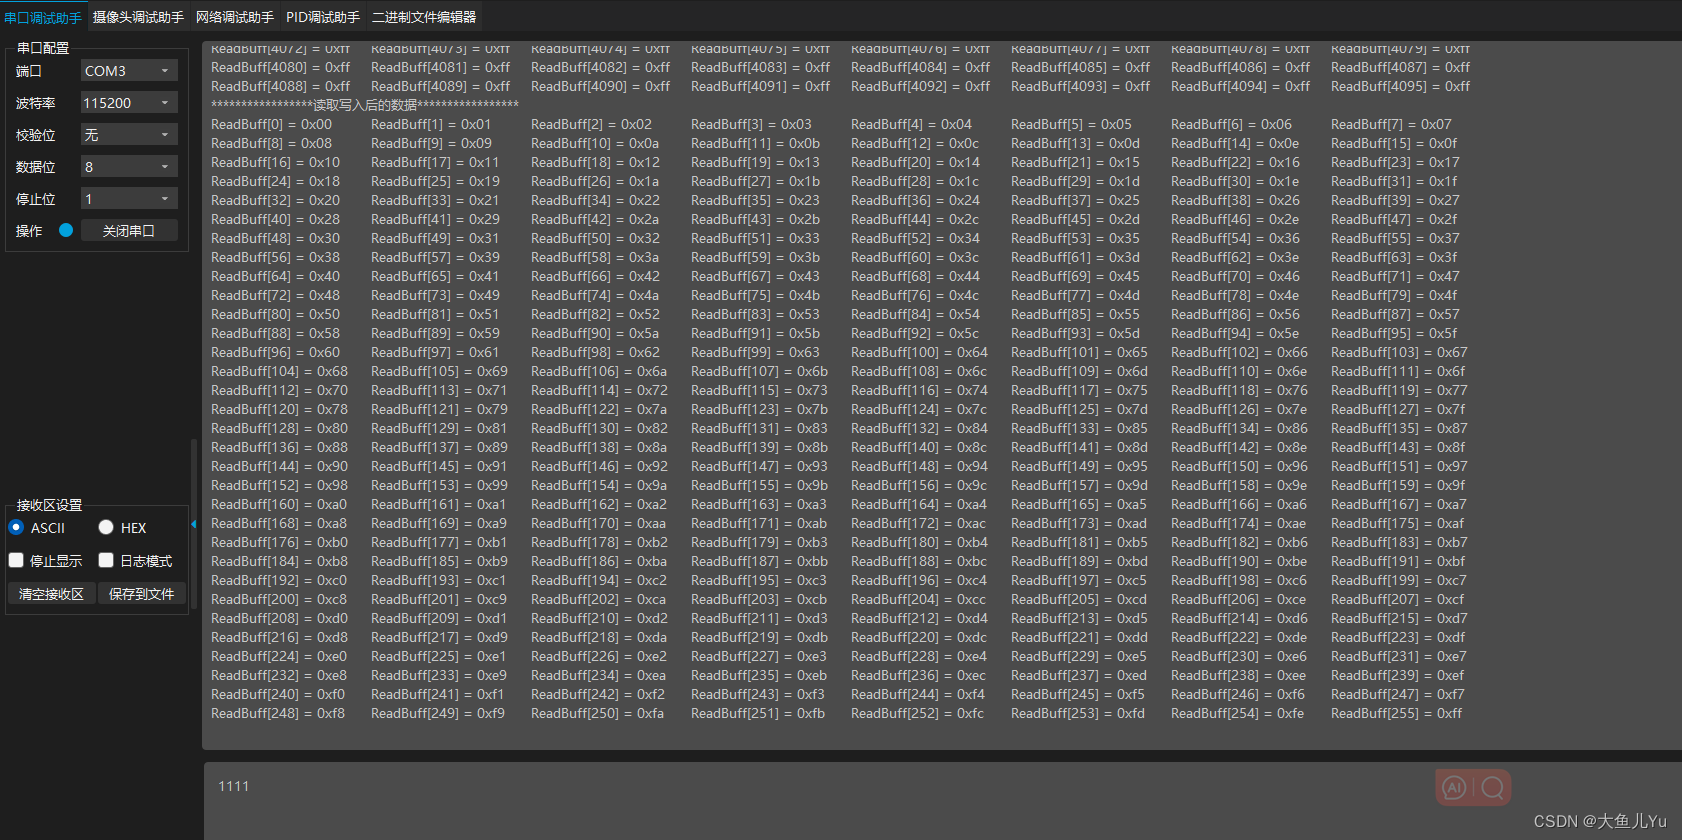The image size is (1682, 840).
Task: Open the 停止位 dropdown showing 1
Action: 129,199
